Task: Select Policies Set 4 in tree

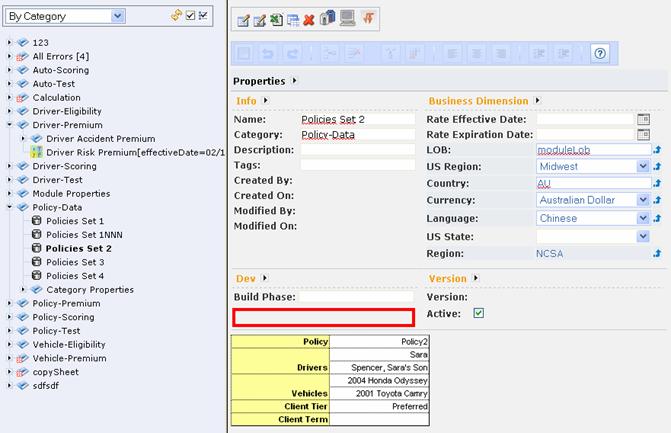Action: click(75, 276)
